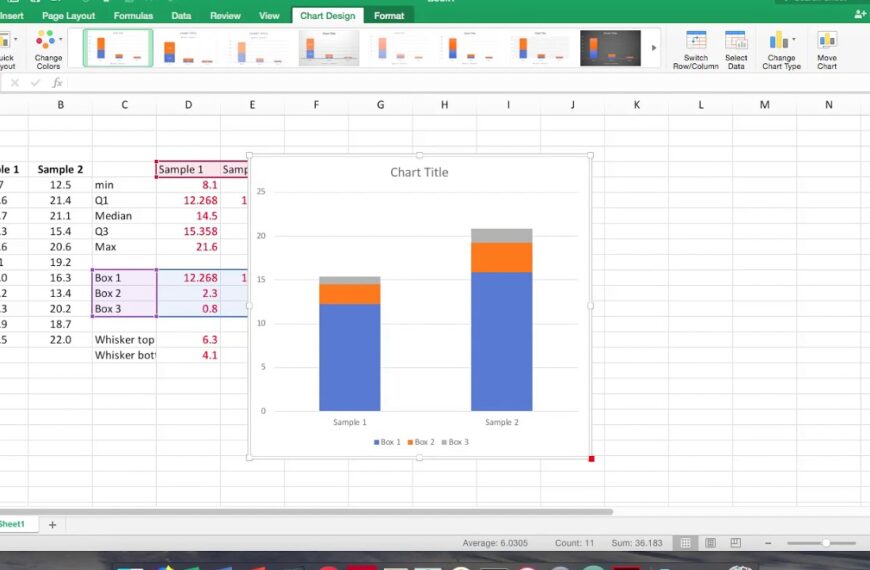The width and height of the screenshot is (870, 570).
Task: Open Change Chart Type
Action: coord(781,50)
